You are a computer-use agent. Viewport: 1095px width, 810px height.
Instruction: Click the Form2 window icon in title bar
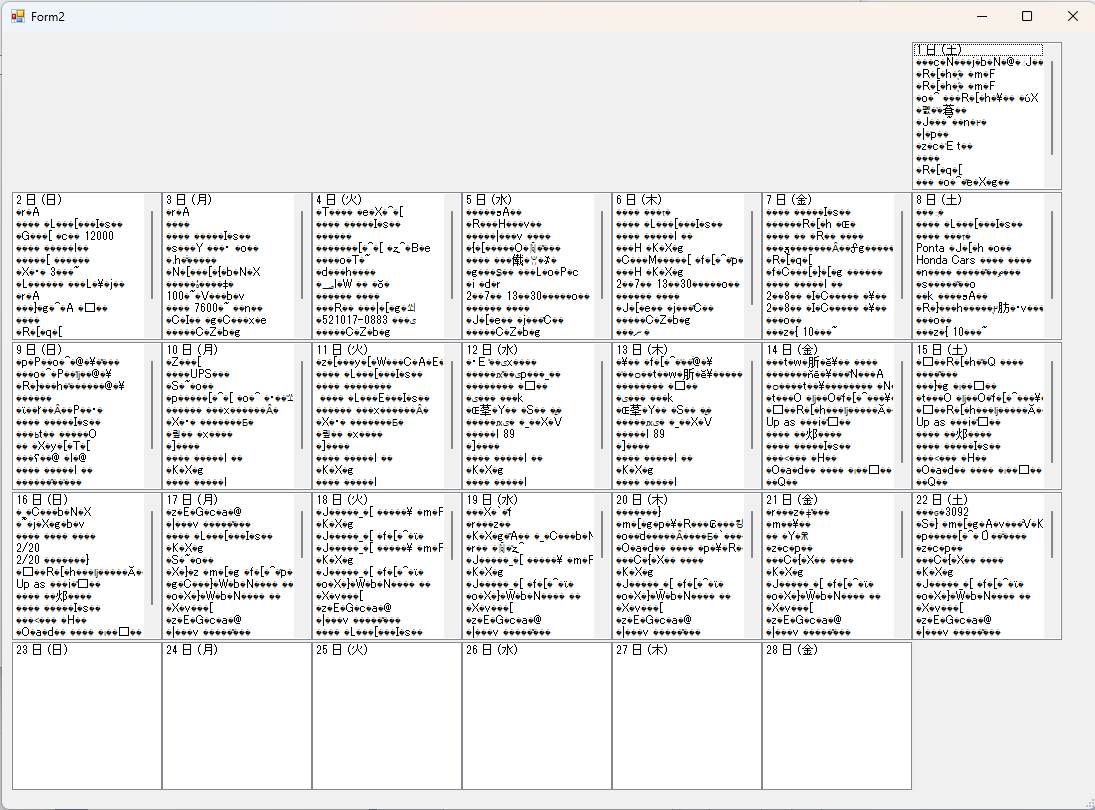click(x=17, y=17)
